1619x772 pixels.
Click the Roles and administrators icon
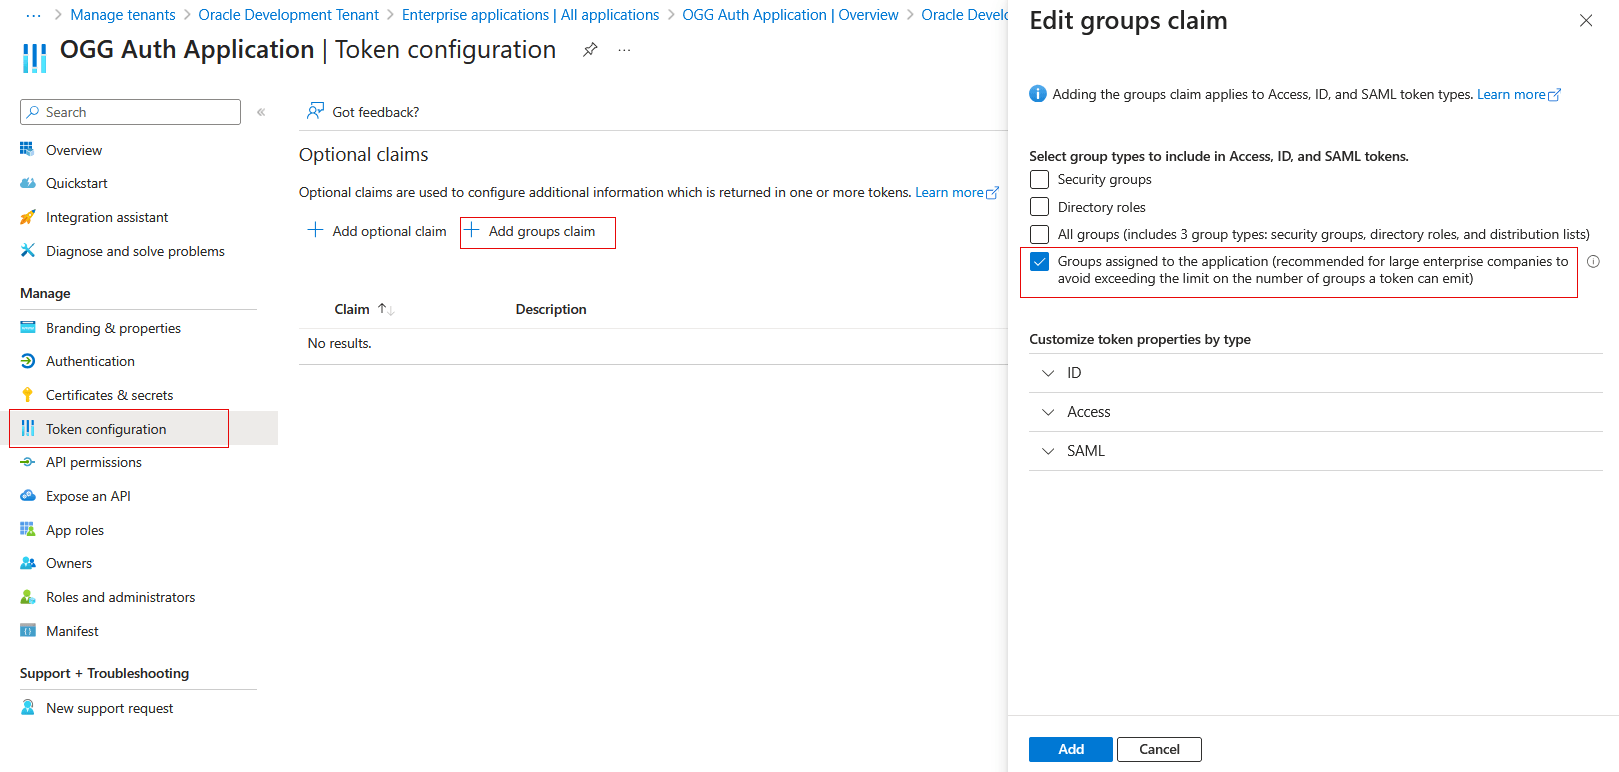click(28, 597)
